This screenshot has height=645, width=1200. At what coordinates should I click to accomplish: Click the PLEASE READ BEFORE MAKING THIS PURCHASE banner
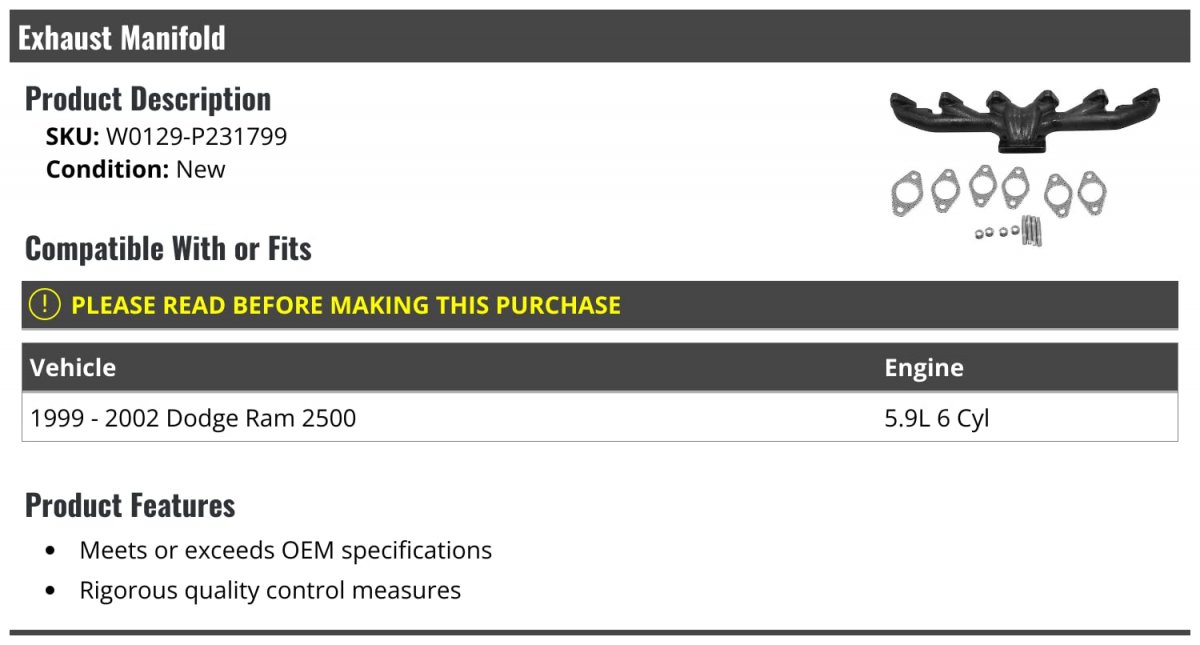(600, 305)
